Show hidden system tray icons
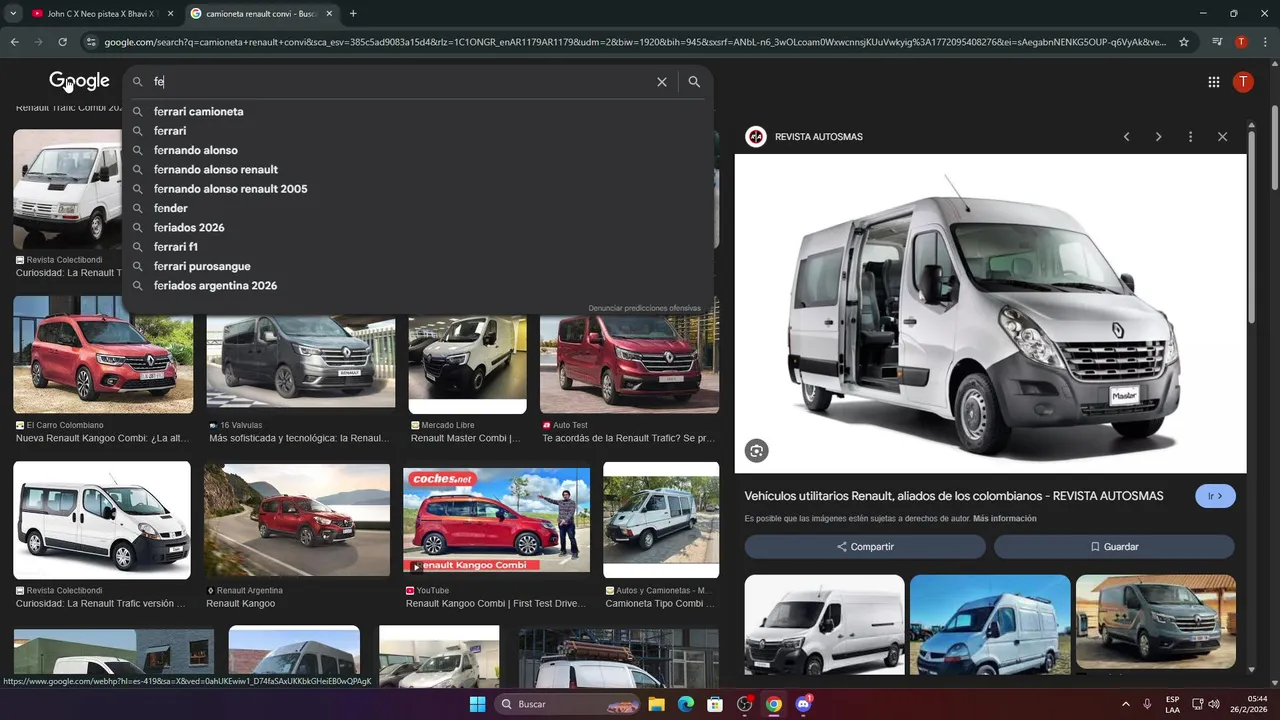 [x=1125, y=704]
